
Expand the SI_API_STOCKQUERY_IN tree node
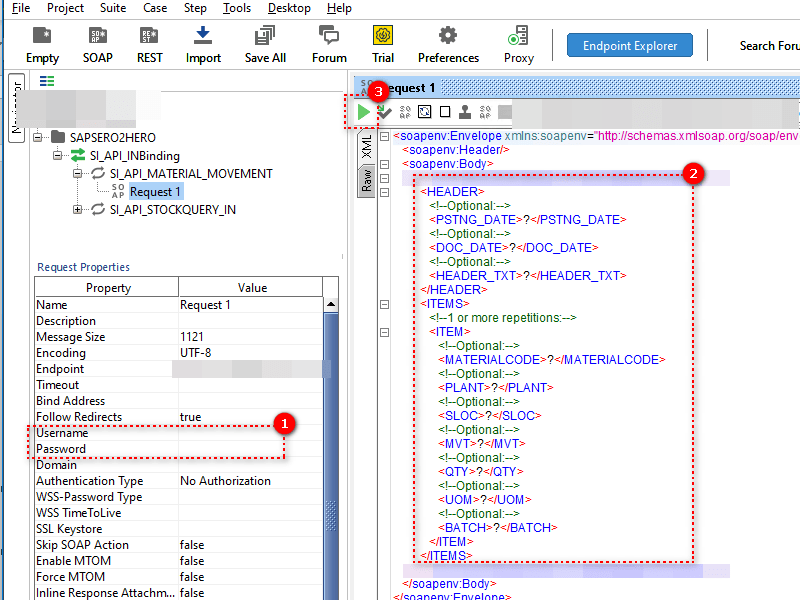tap(77, 209)
